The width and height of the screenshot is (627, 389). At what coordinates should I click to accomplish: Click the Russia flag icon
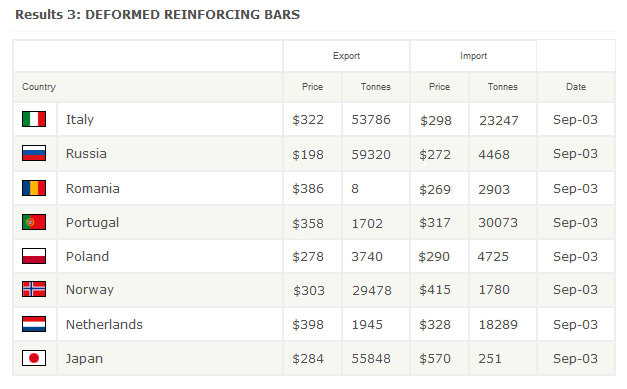click(x=34, y=153)
